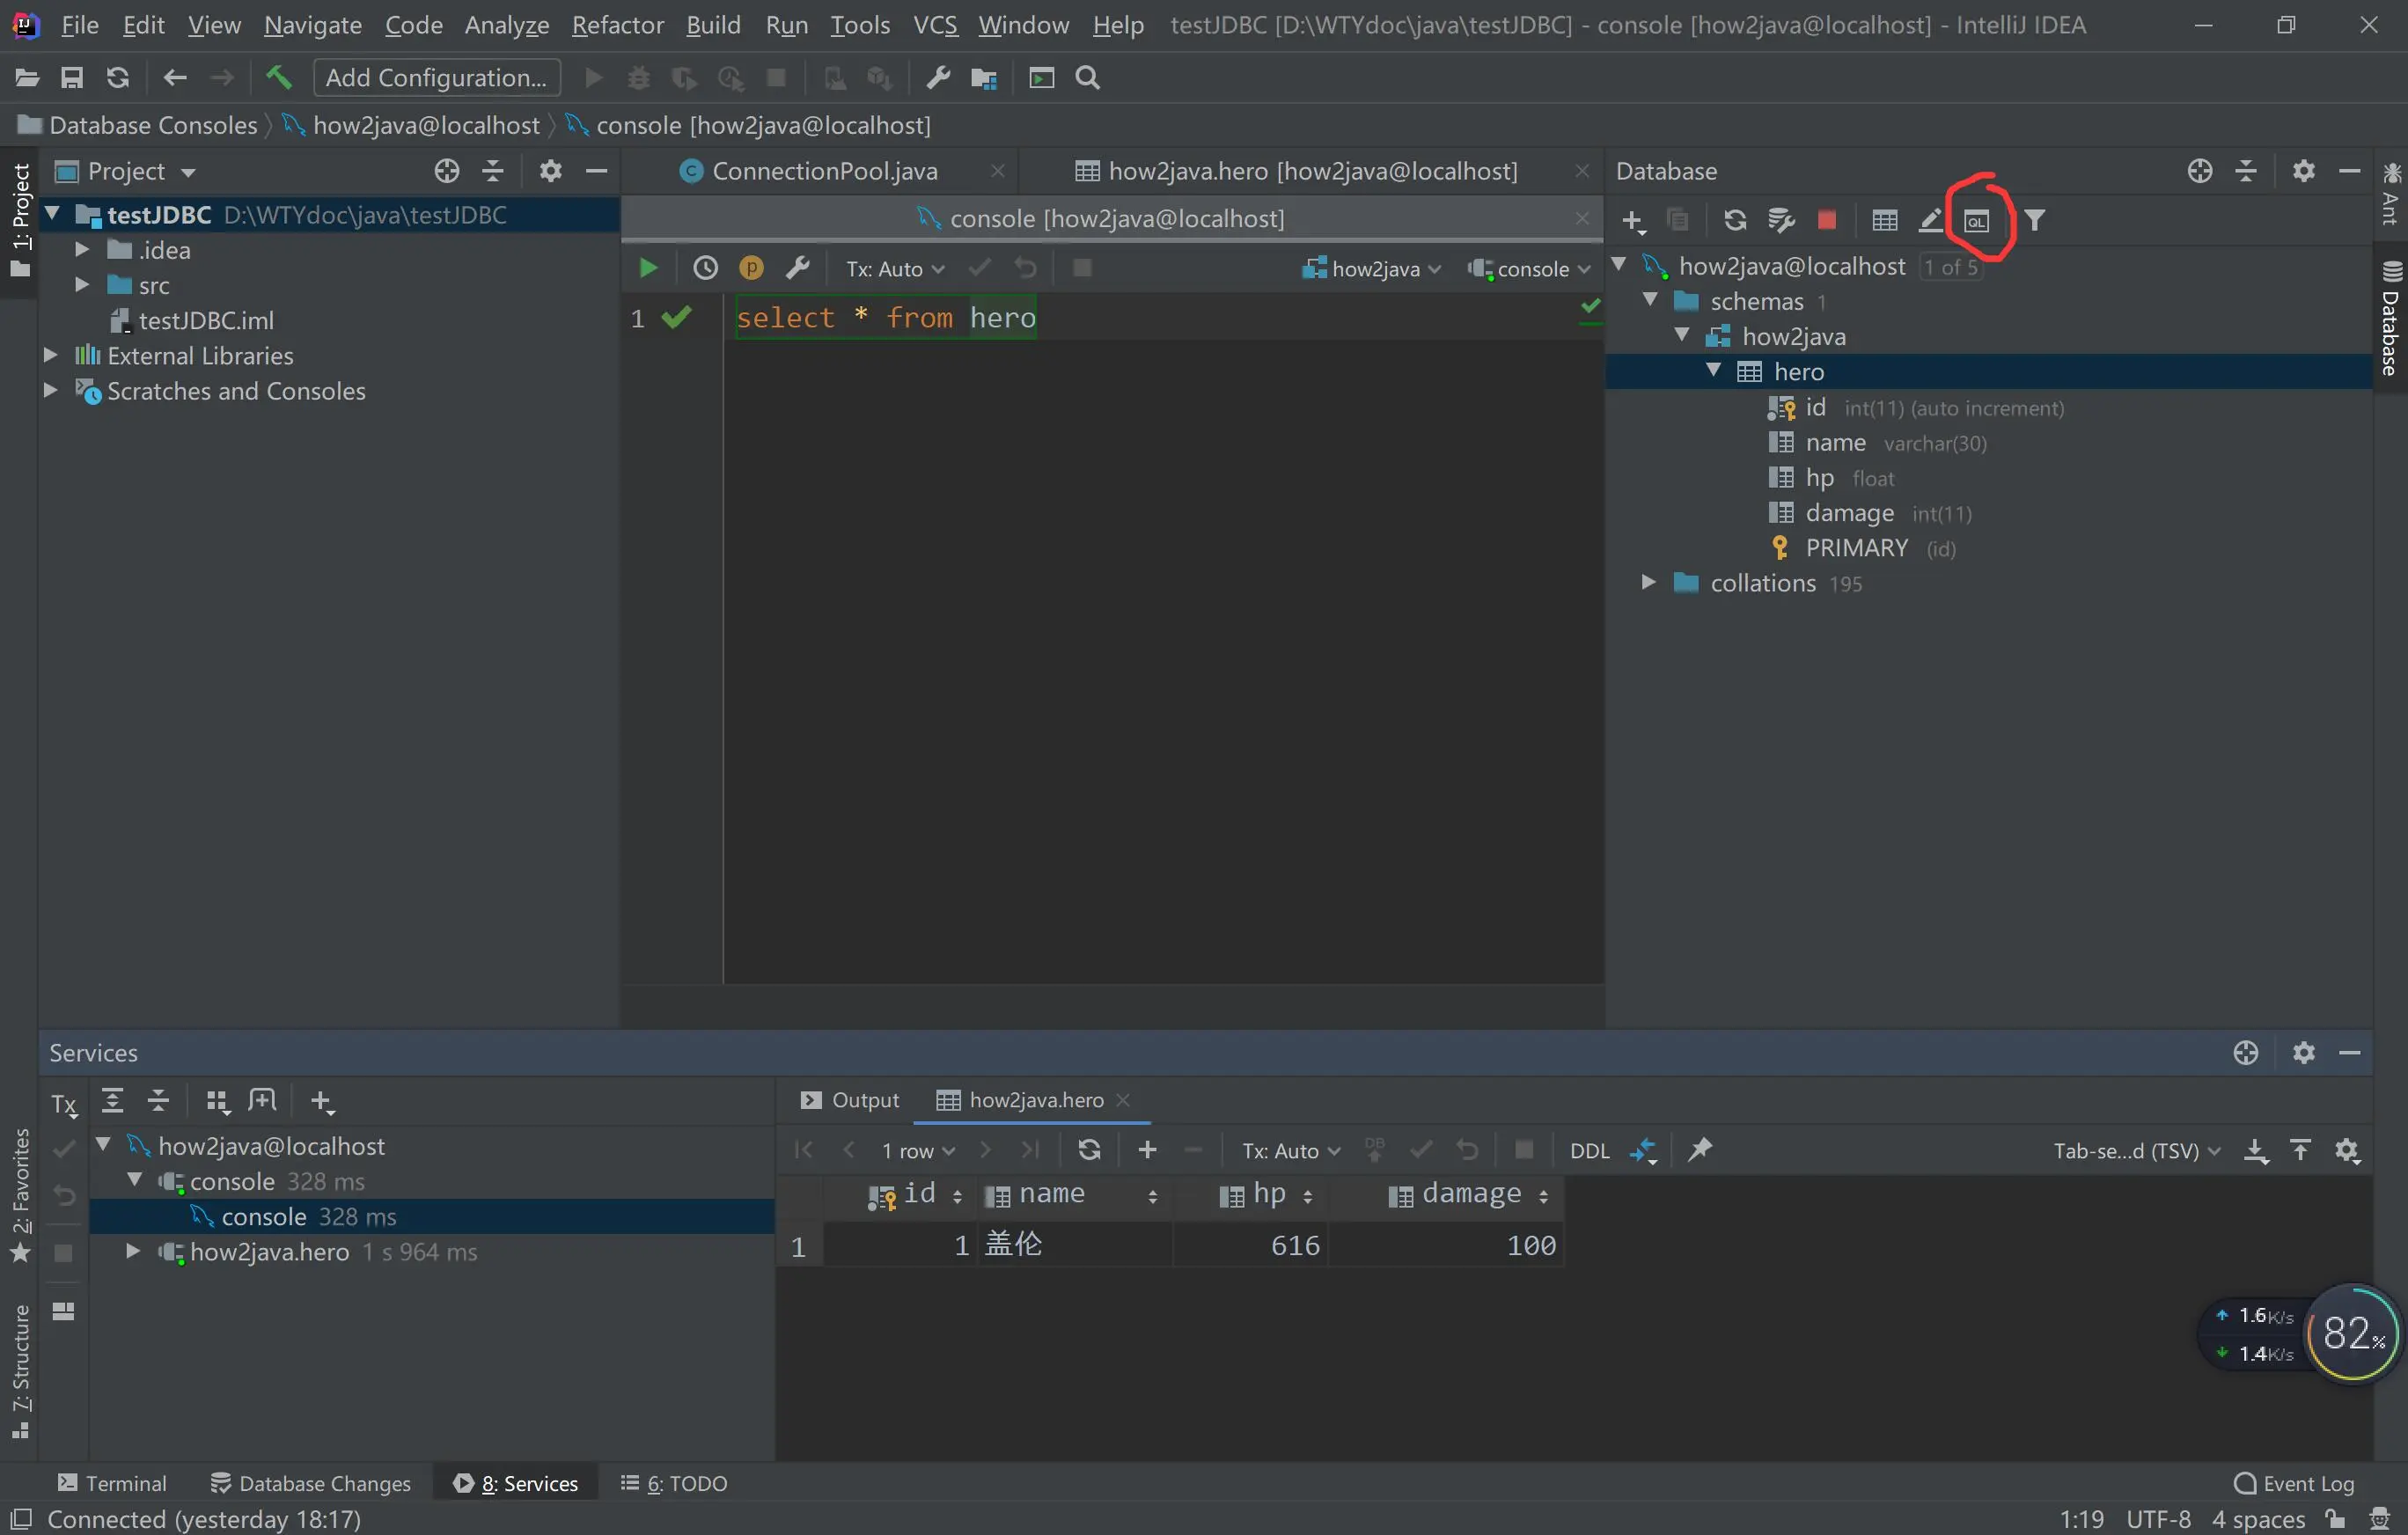Collapse the hero table tree node
This screenshot has height=1535, width=2408.
(x=1713, y=371)
